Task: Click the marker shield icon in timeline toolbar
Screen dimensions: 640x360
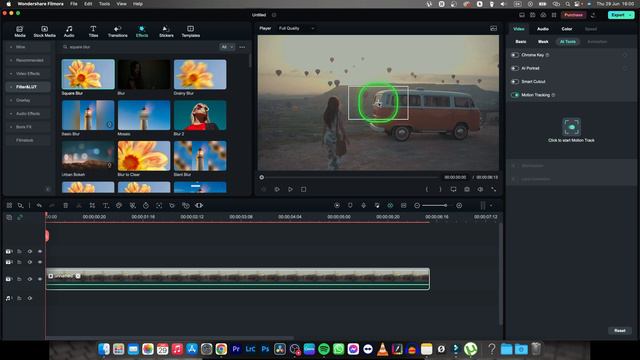Action: 350,205
